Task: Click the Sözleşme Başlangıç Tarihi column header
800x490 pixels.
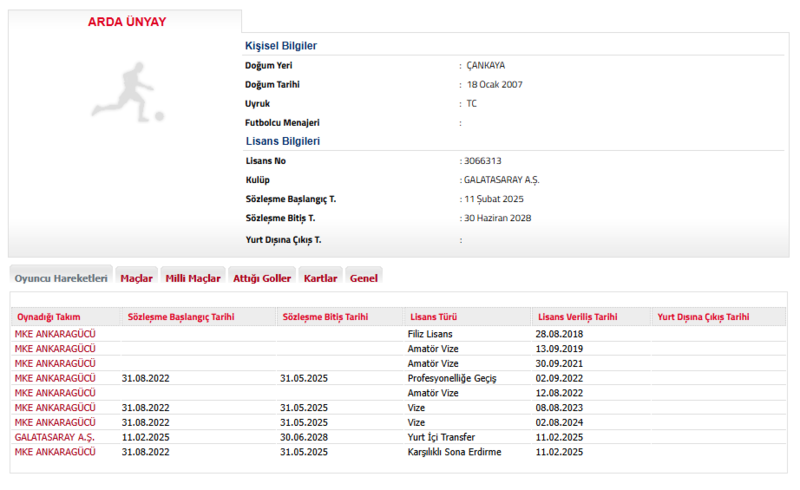Action: pyautogui.click(x=181, y=316)
